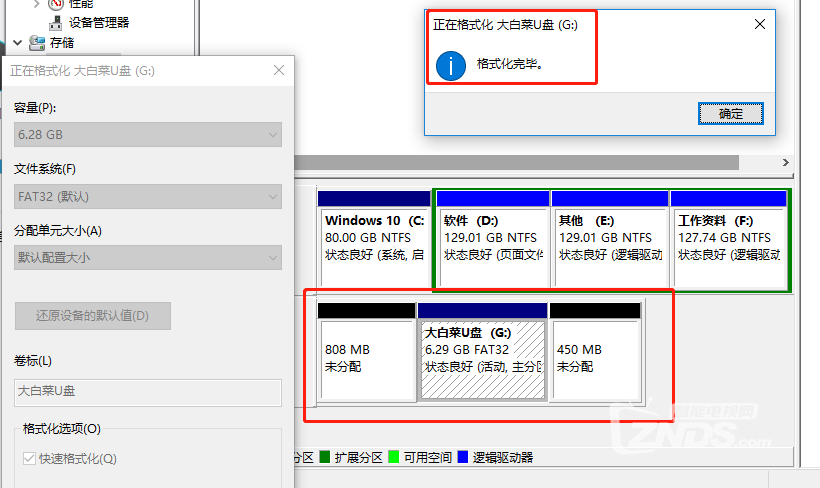Screen dimensions: 820x488
Task: Click the 分配单元大小(A) label
Action: [x=58, y=231]
